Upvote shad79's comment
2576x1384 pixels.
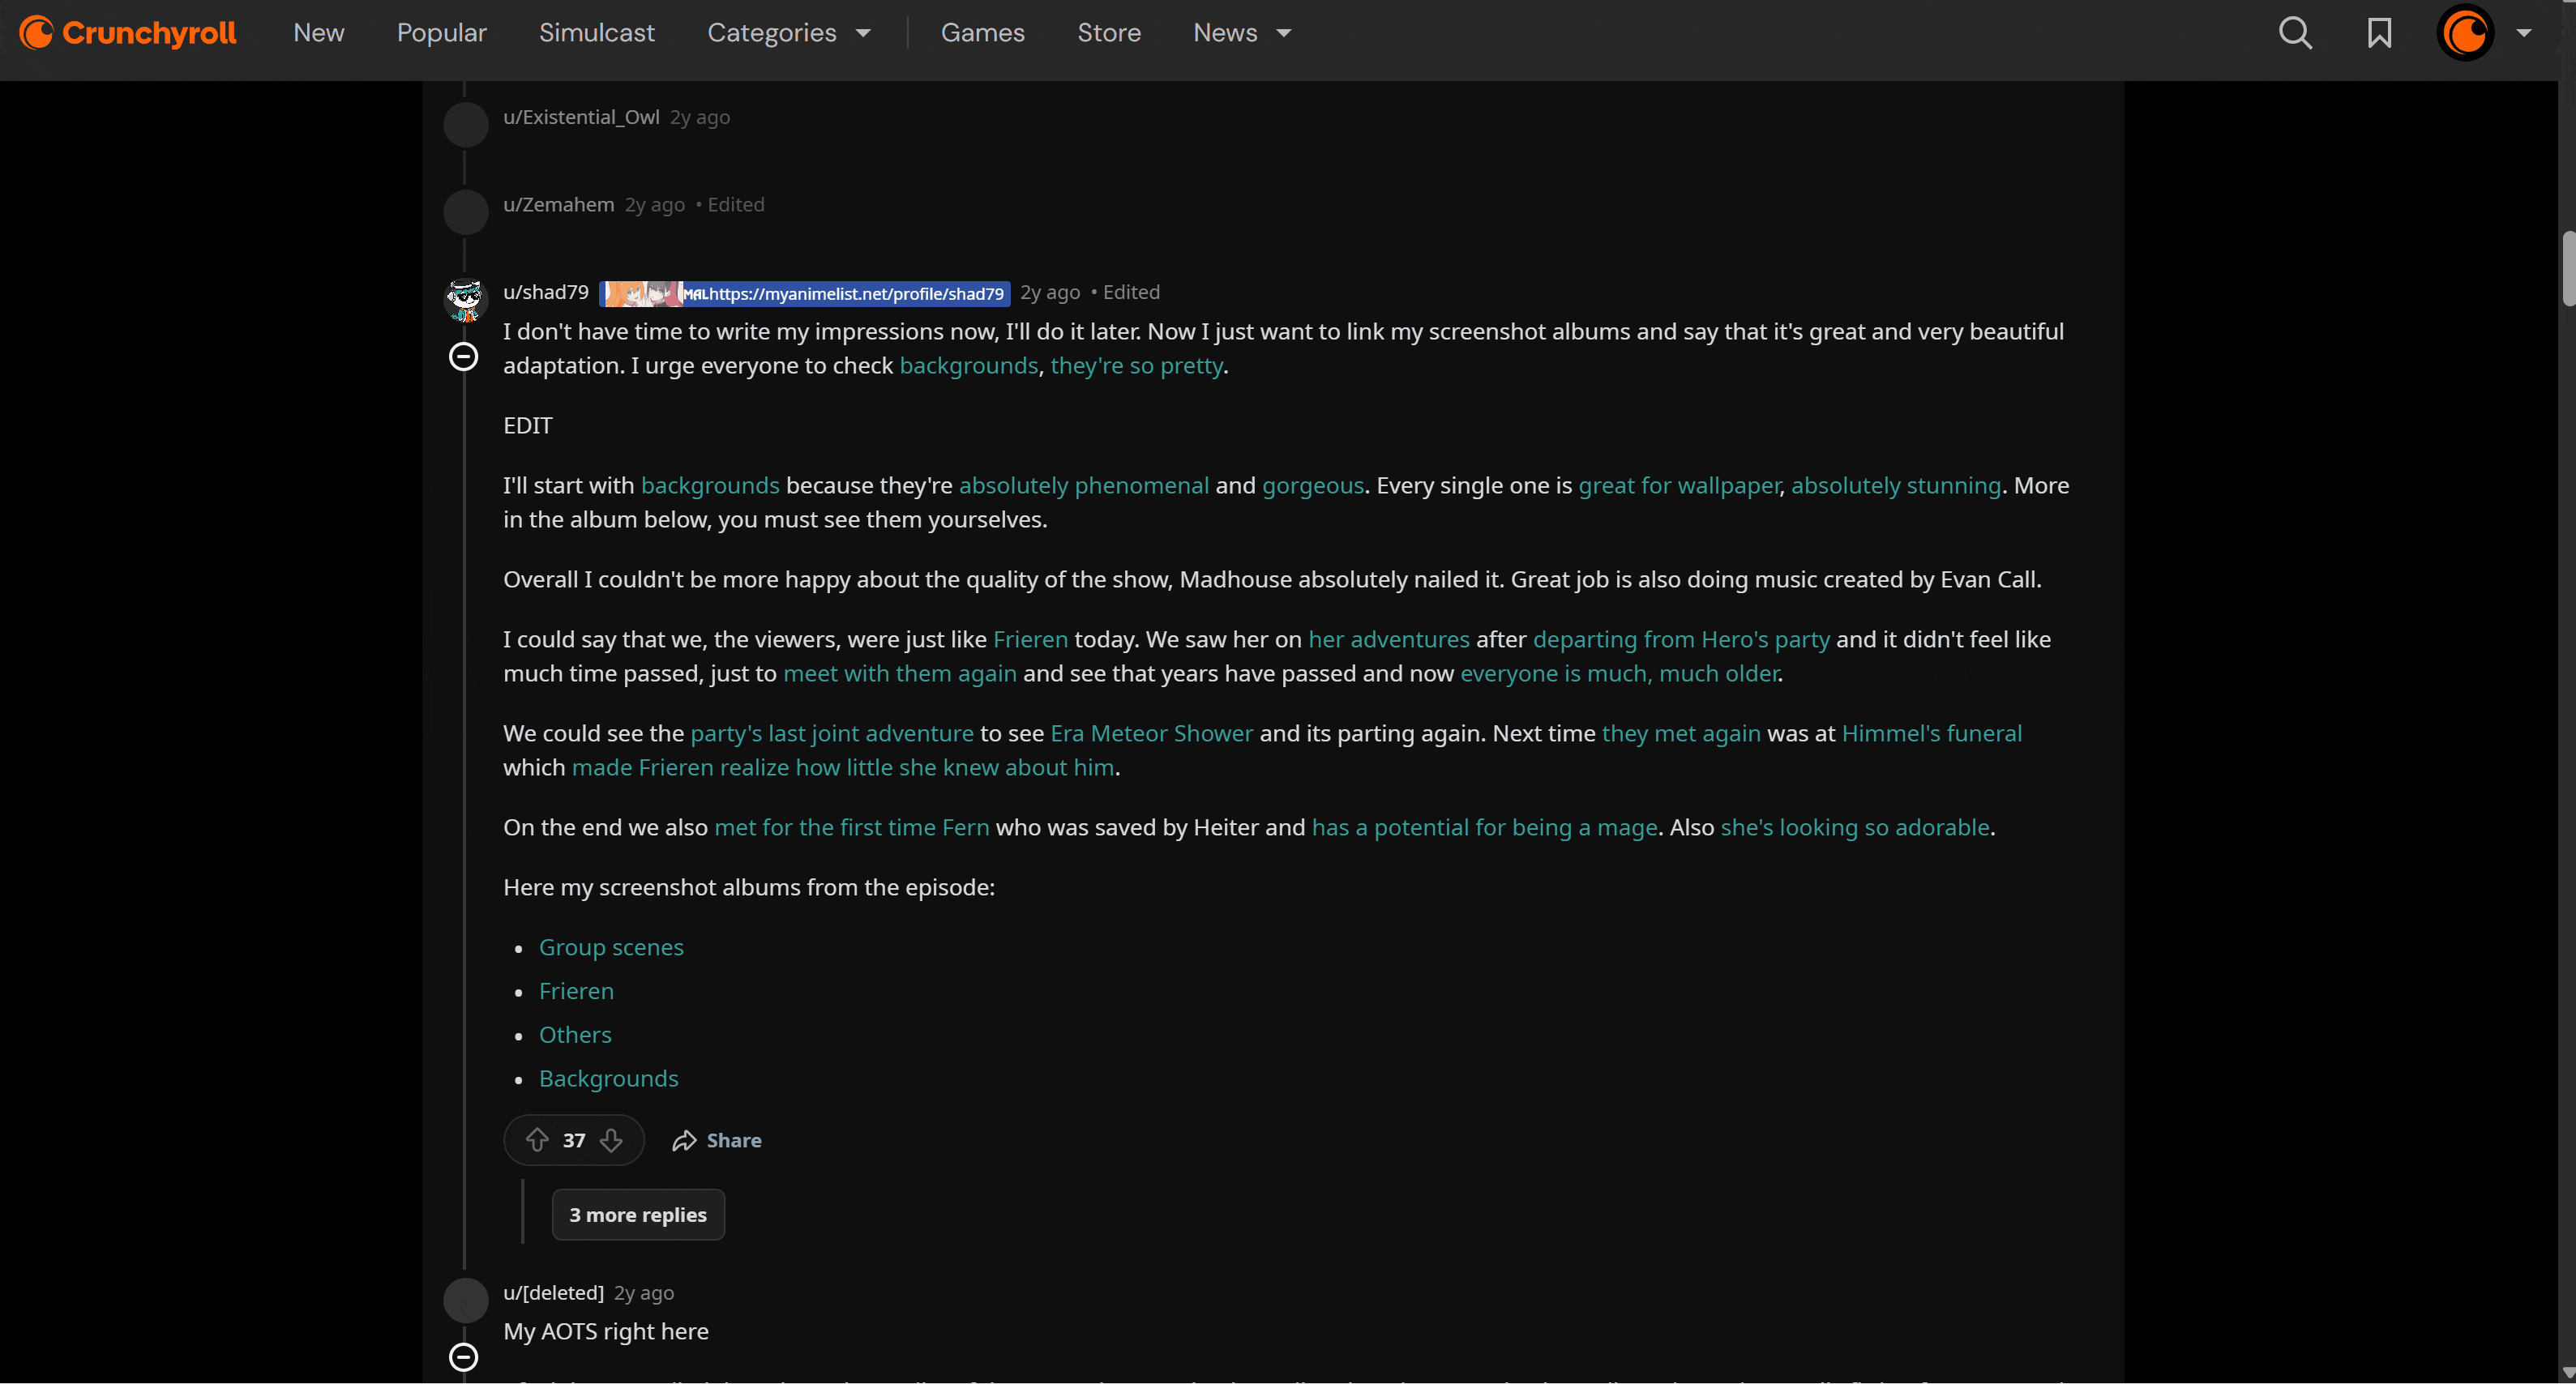(x=537, y=1140)
